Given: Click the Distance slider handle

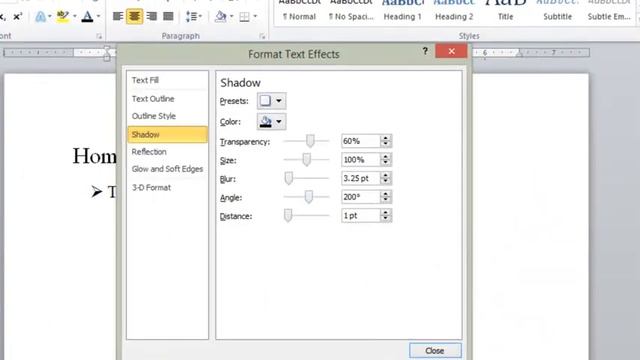Looking at the screenshot, I should click(288, 216).
